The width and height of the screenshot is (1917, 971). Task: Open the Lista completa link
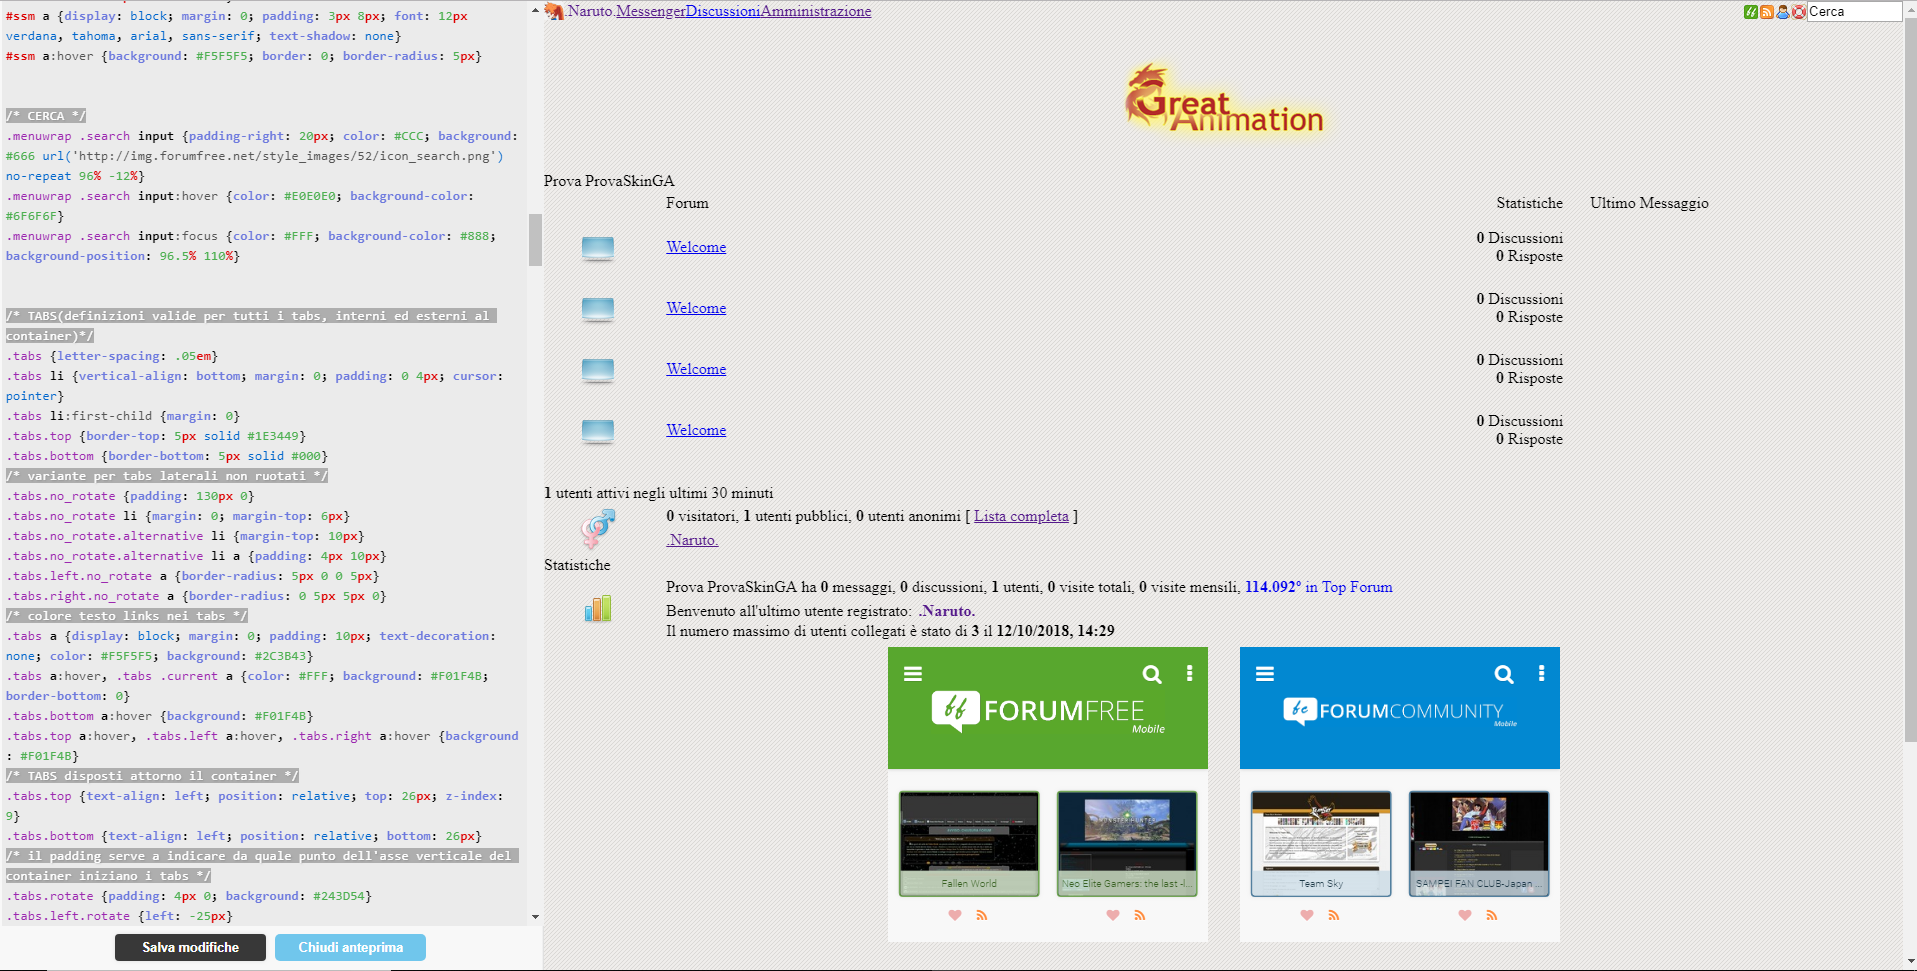1020,516
